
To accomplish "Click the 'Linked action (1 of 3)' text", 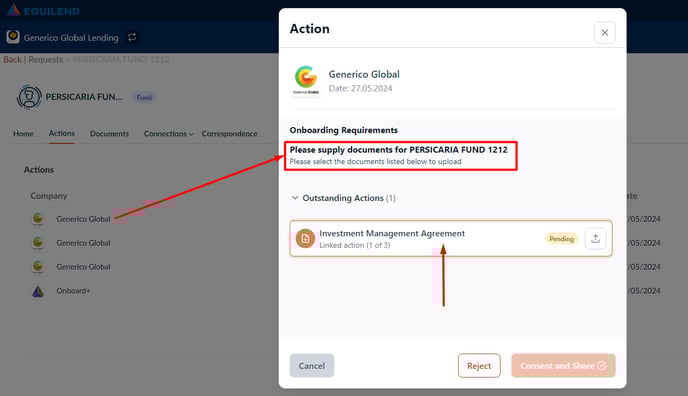I will point(355,245).
